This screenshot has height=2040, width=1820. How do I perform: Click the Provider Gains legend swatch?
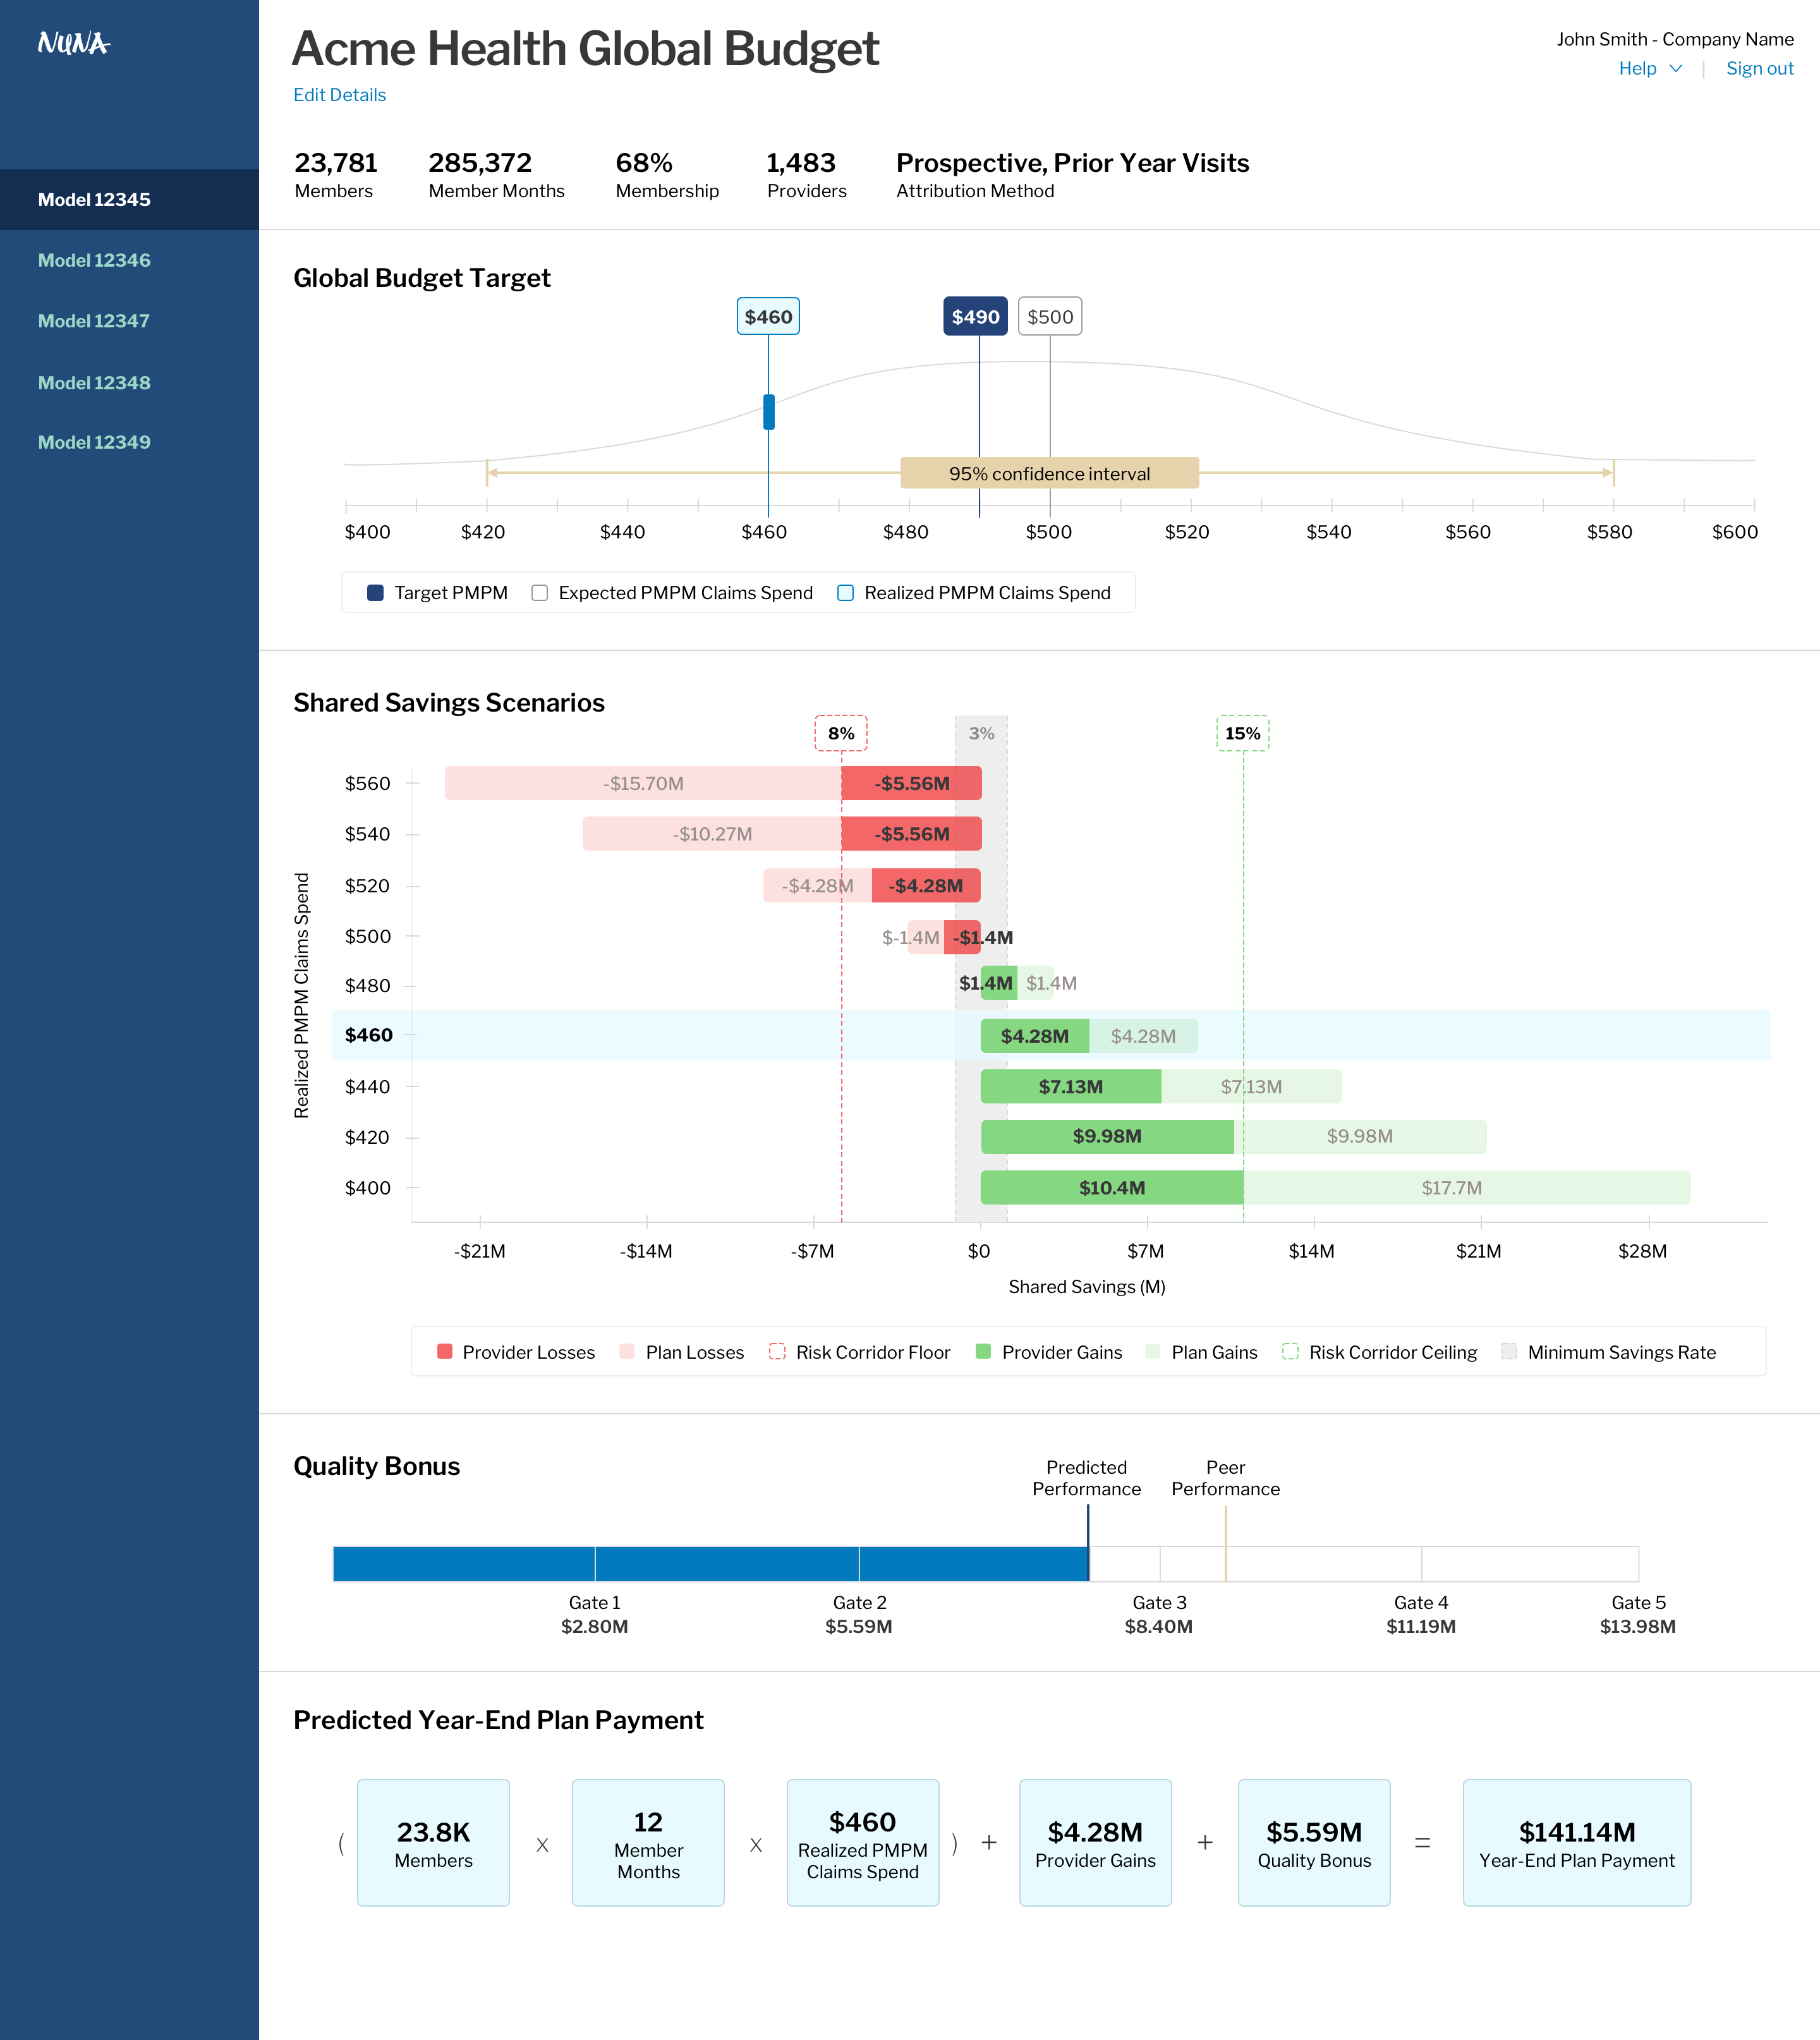[x=983, y=1352]
